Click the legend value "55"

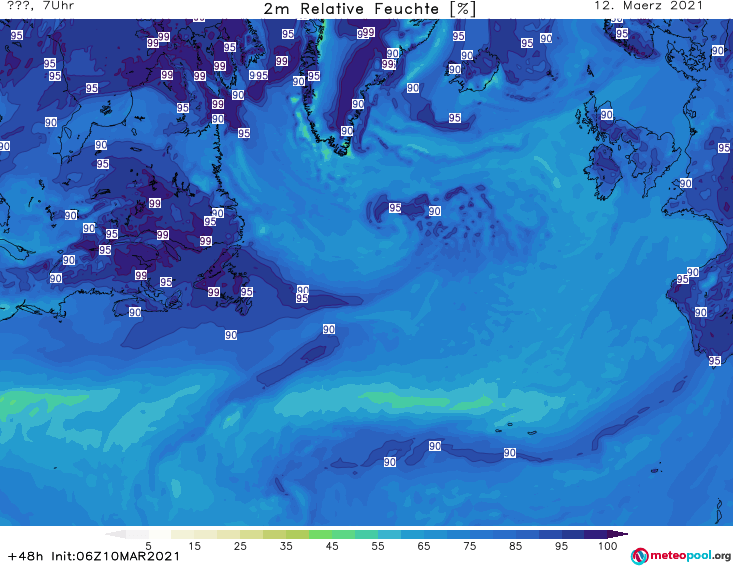378,546
